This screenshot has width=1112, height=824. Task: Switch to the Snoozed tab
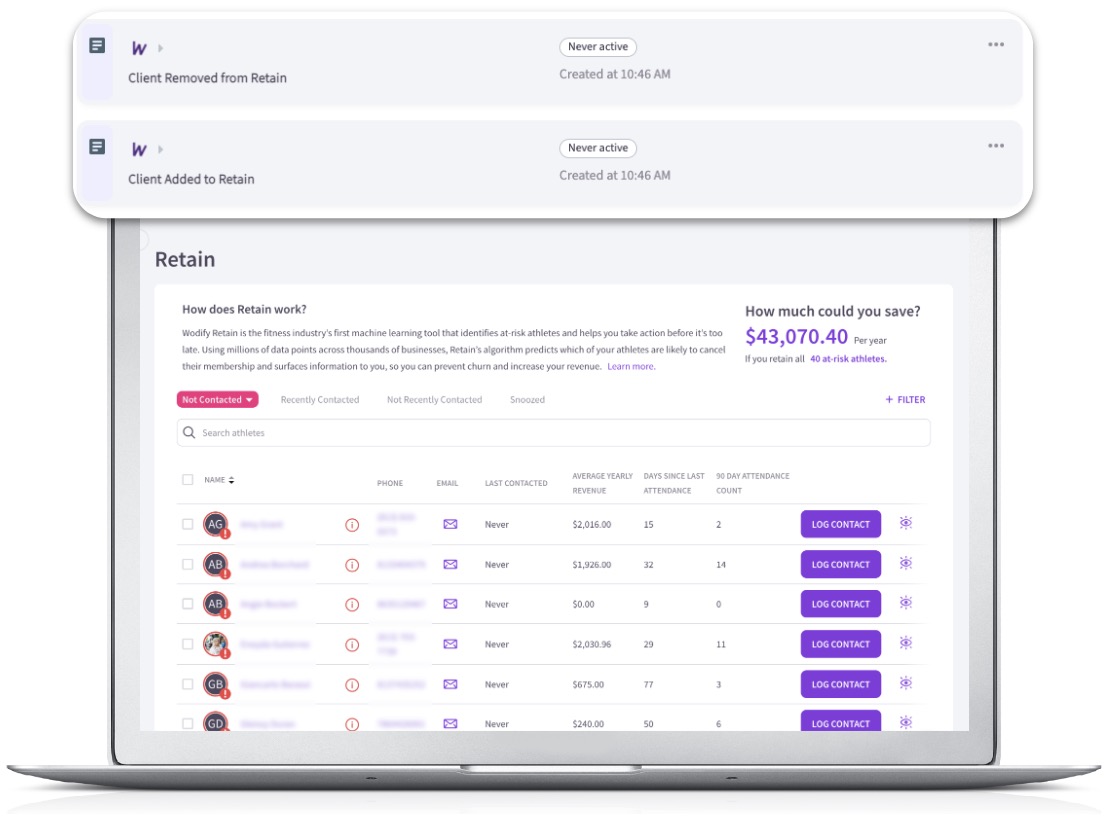[528, 400]
